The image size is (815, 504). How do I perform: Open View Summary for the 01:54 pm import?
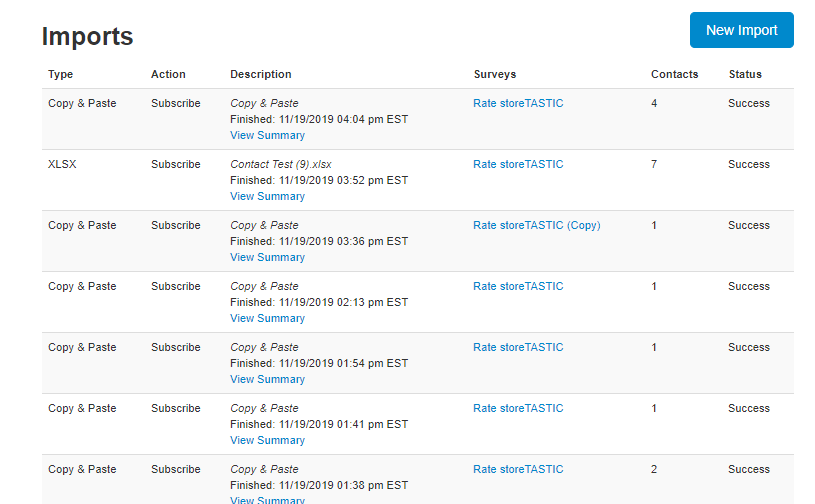click(x=267, y=379)
